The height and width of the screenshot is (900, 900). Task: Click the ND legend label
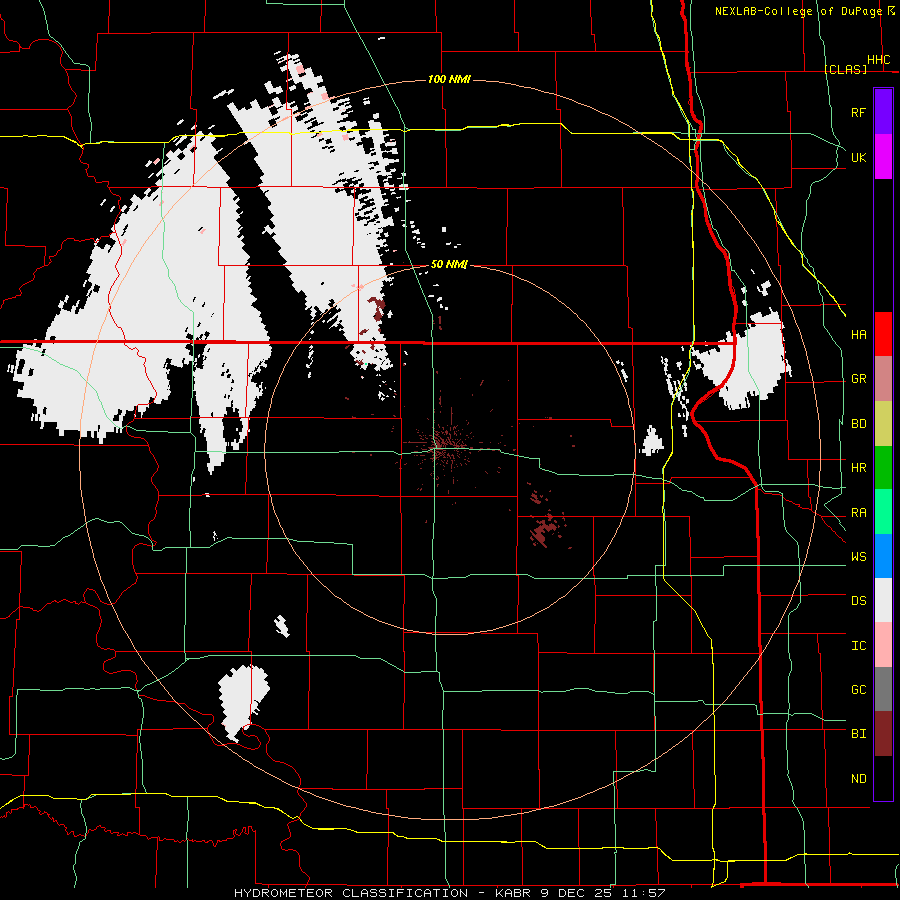point(858,779)
